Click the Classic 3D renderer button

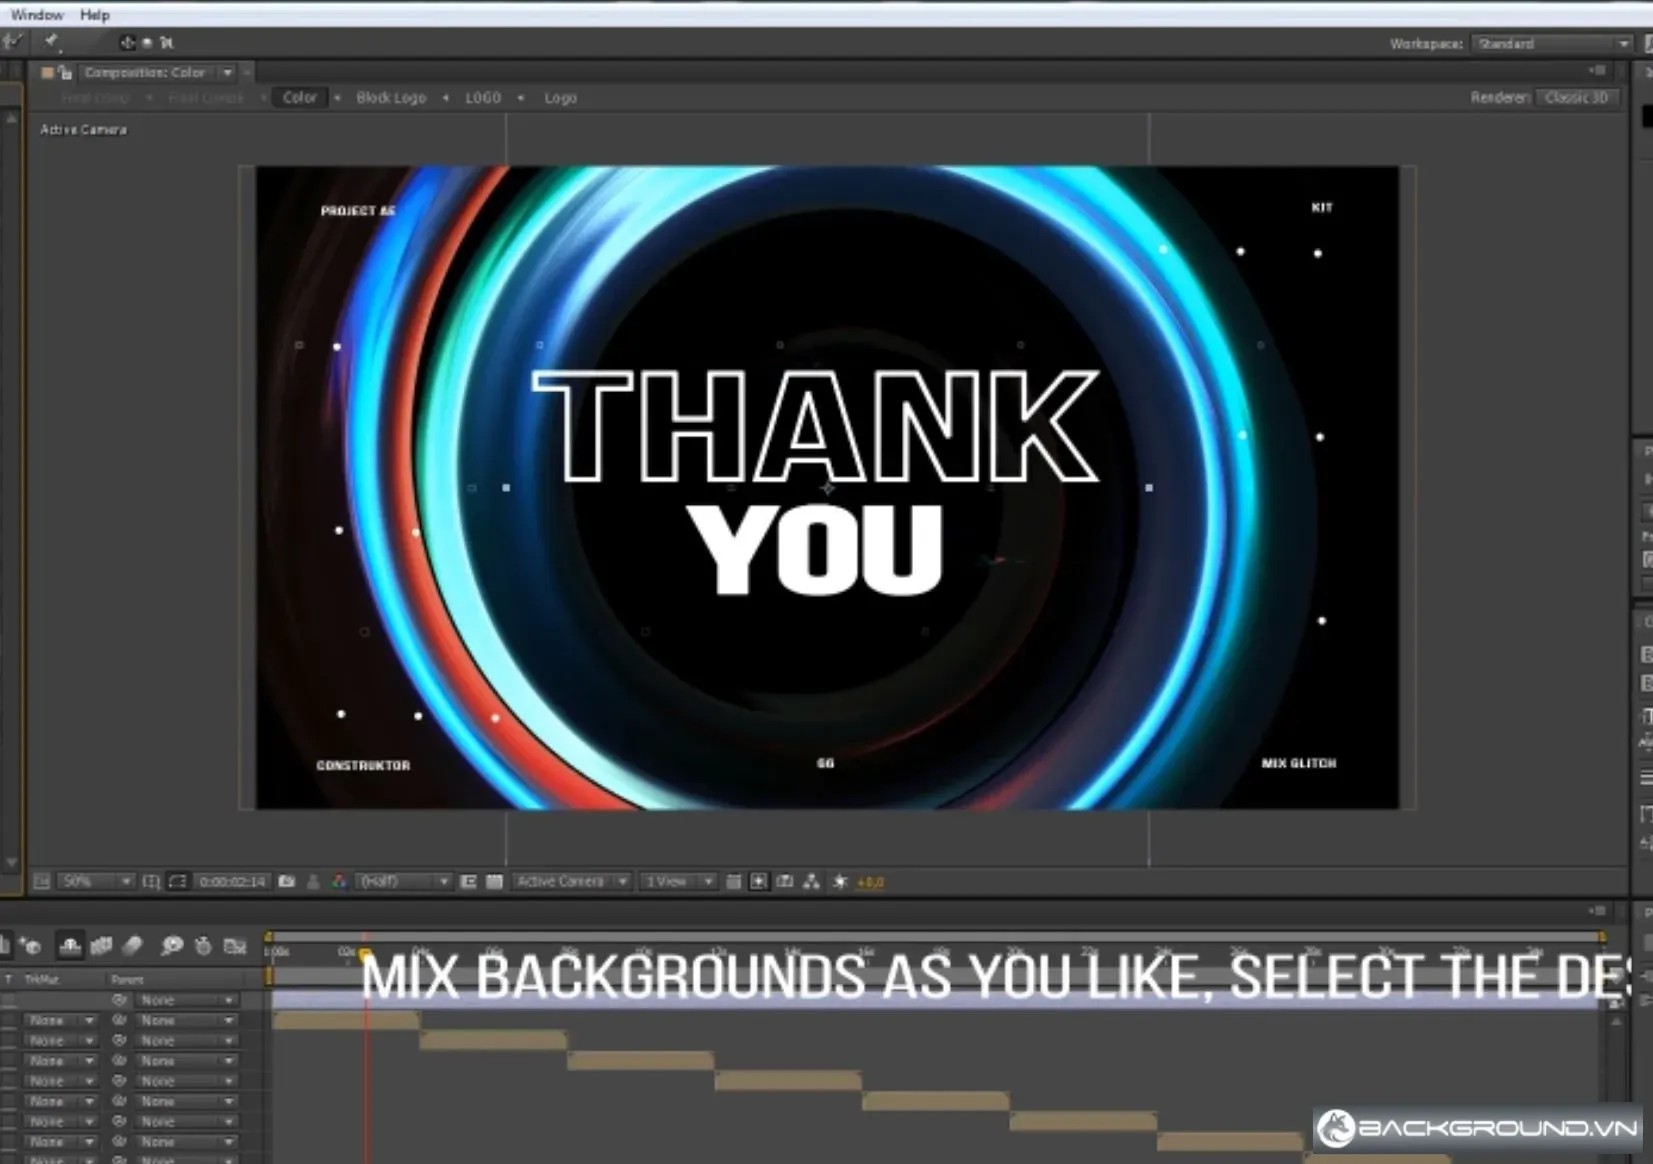click(1576, 98)
